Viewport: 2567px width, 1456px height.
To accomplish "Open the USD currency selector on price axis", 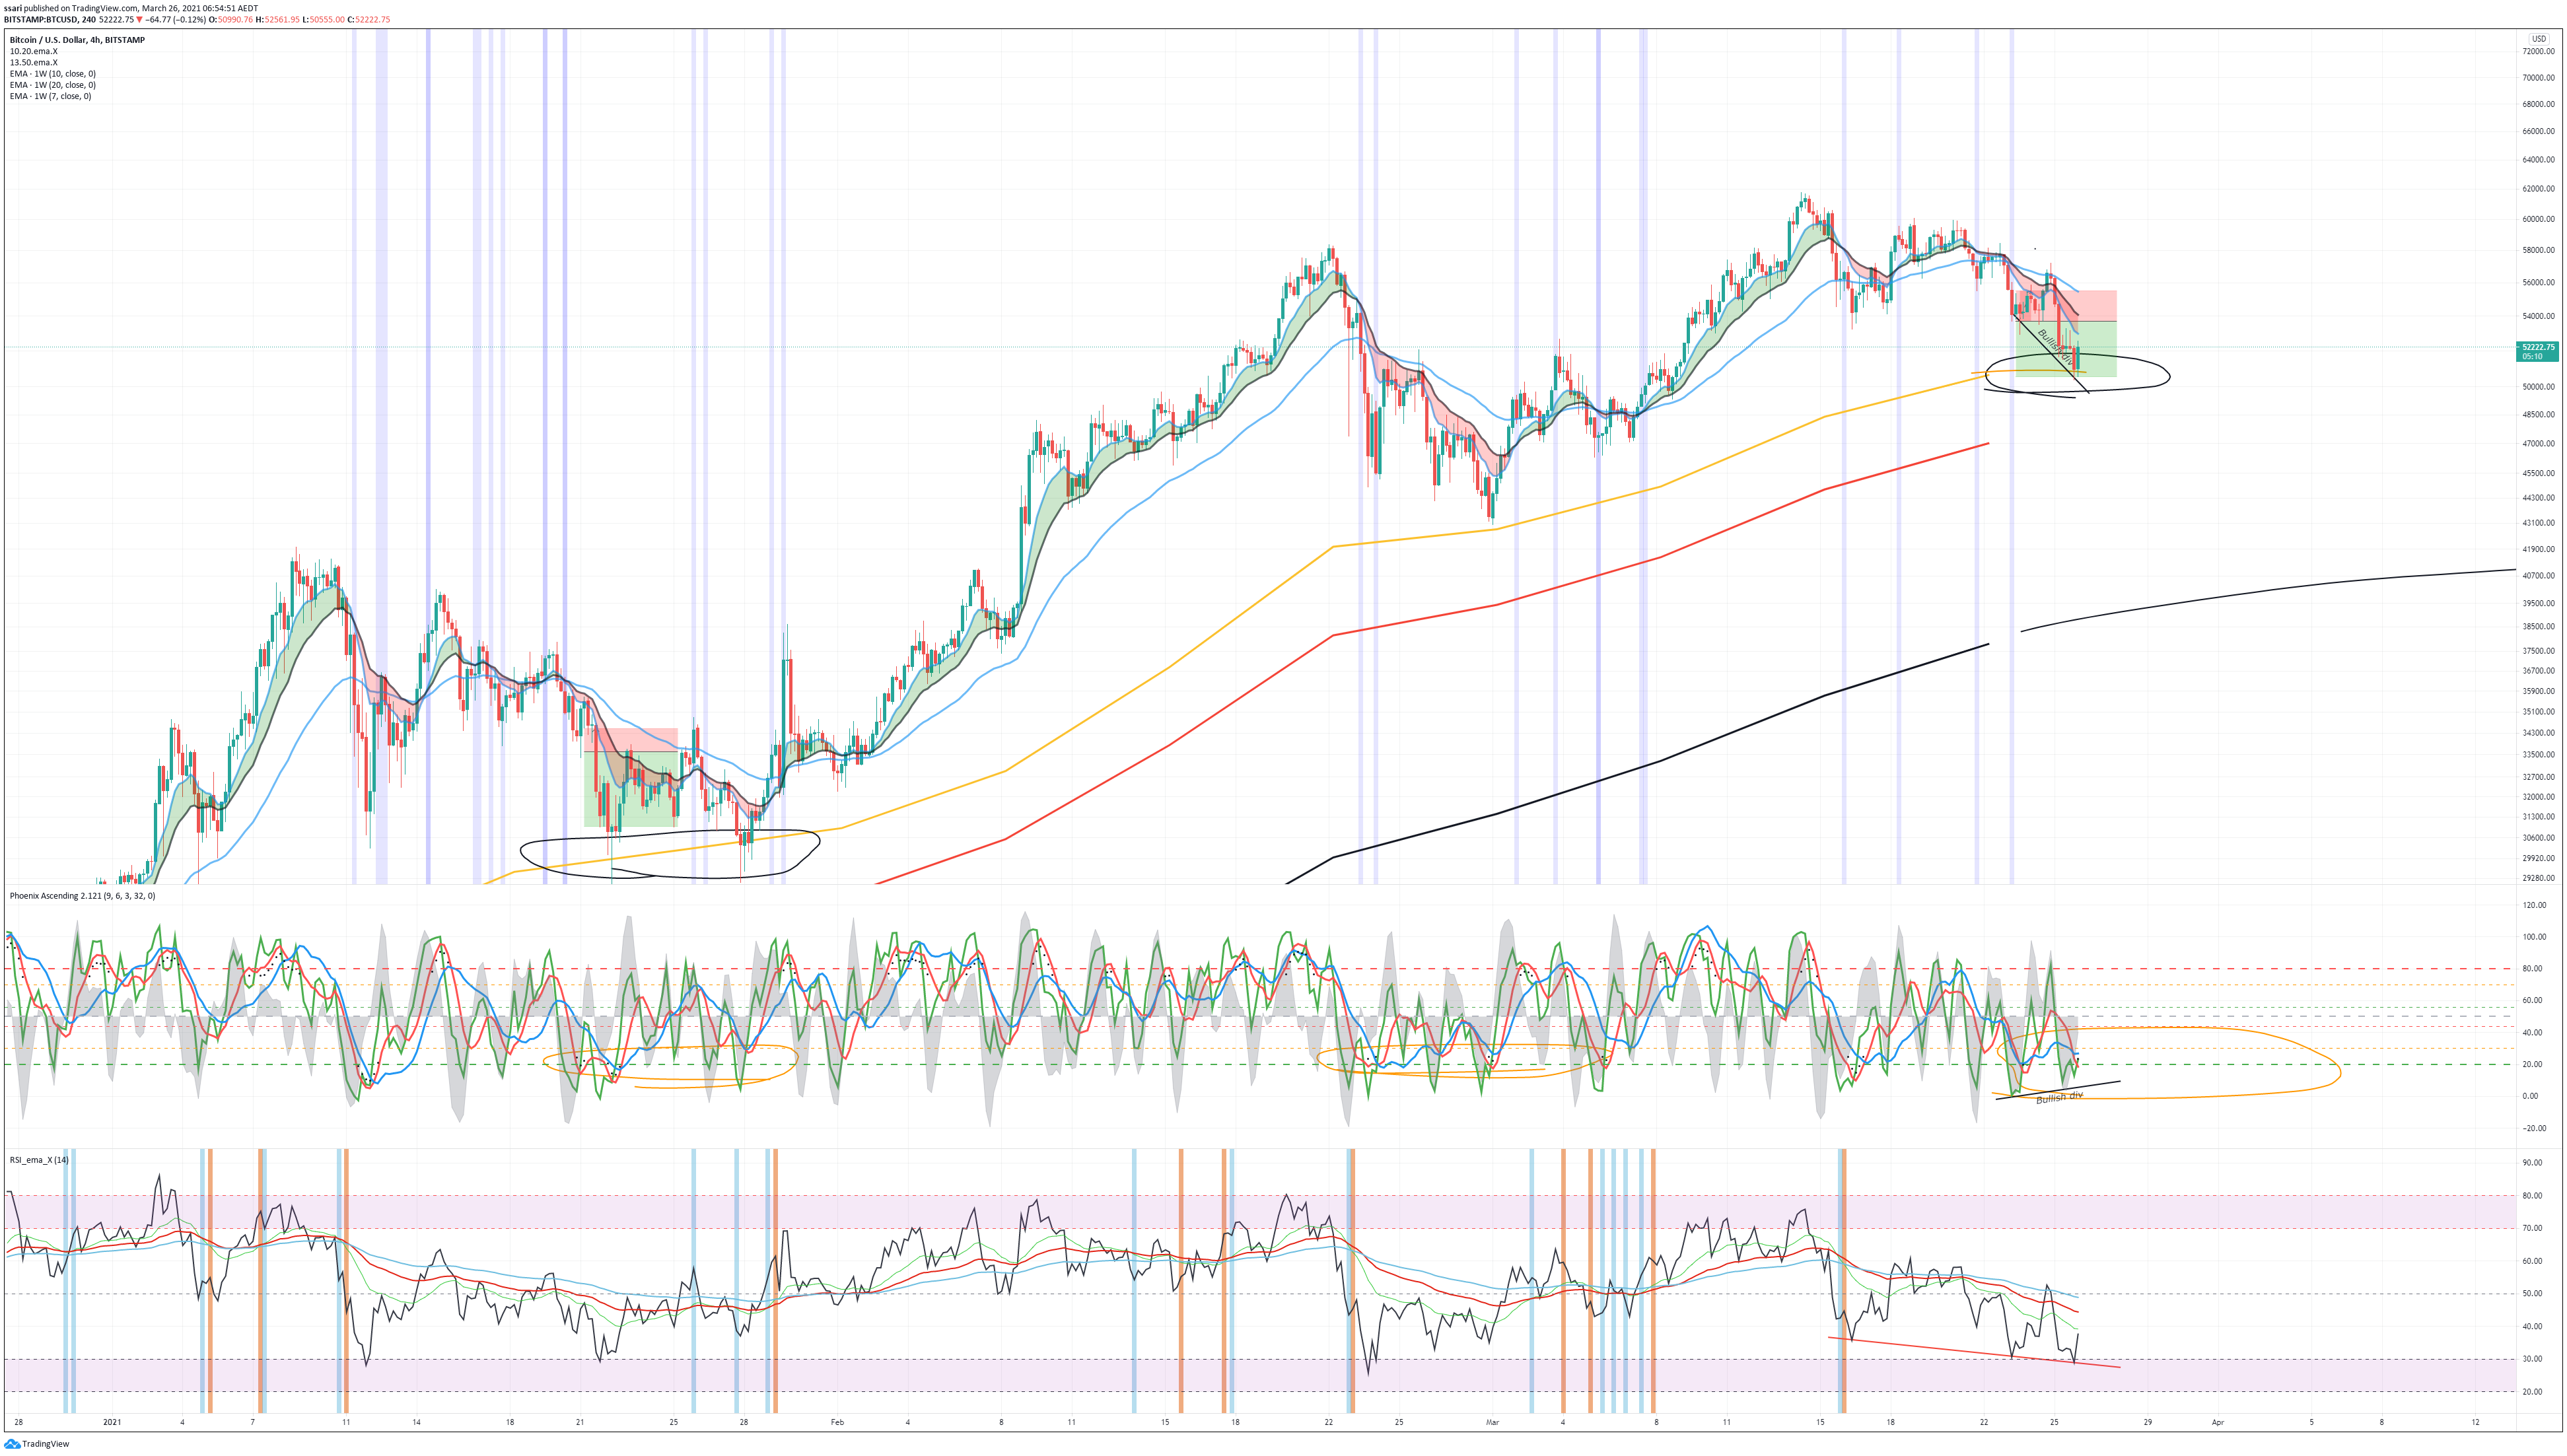I will pos(2538,39).
